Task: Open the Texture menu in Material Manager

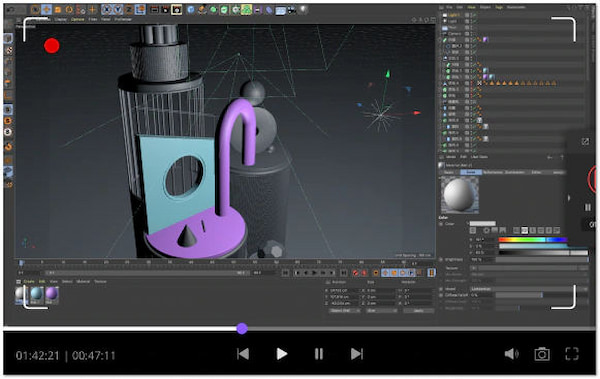Action: [x=100, y=282]
